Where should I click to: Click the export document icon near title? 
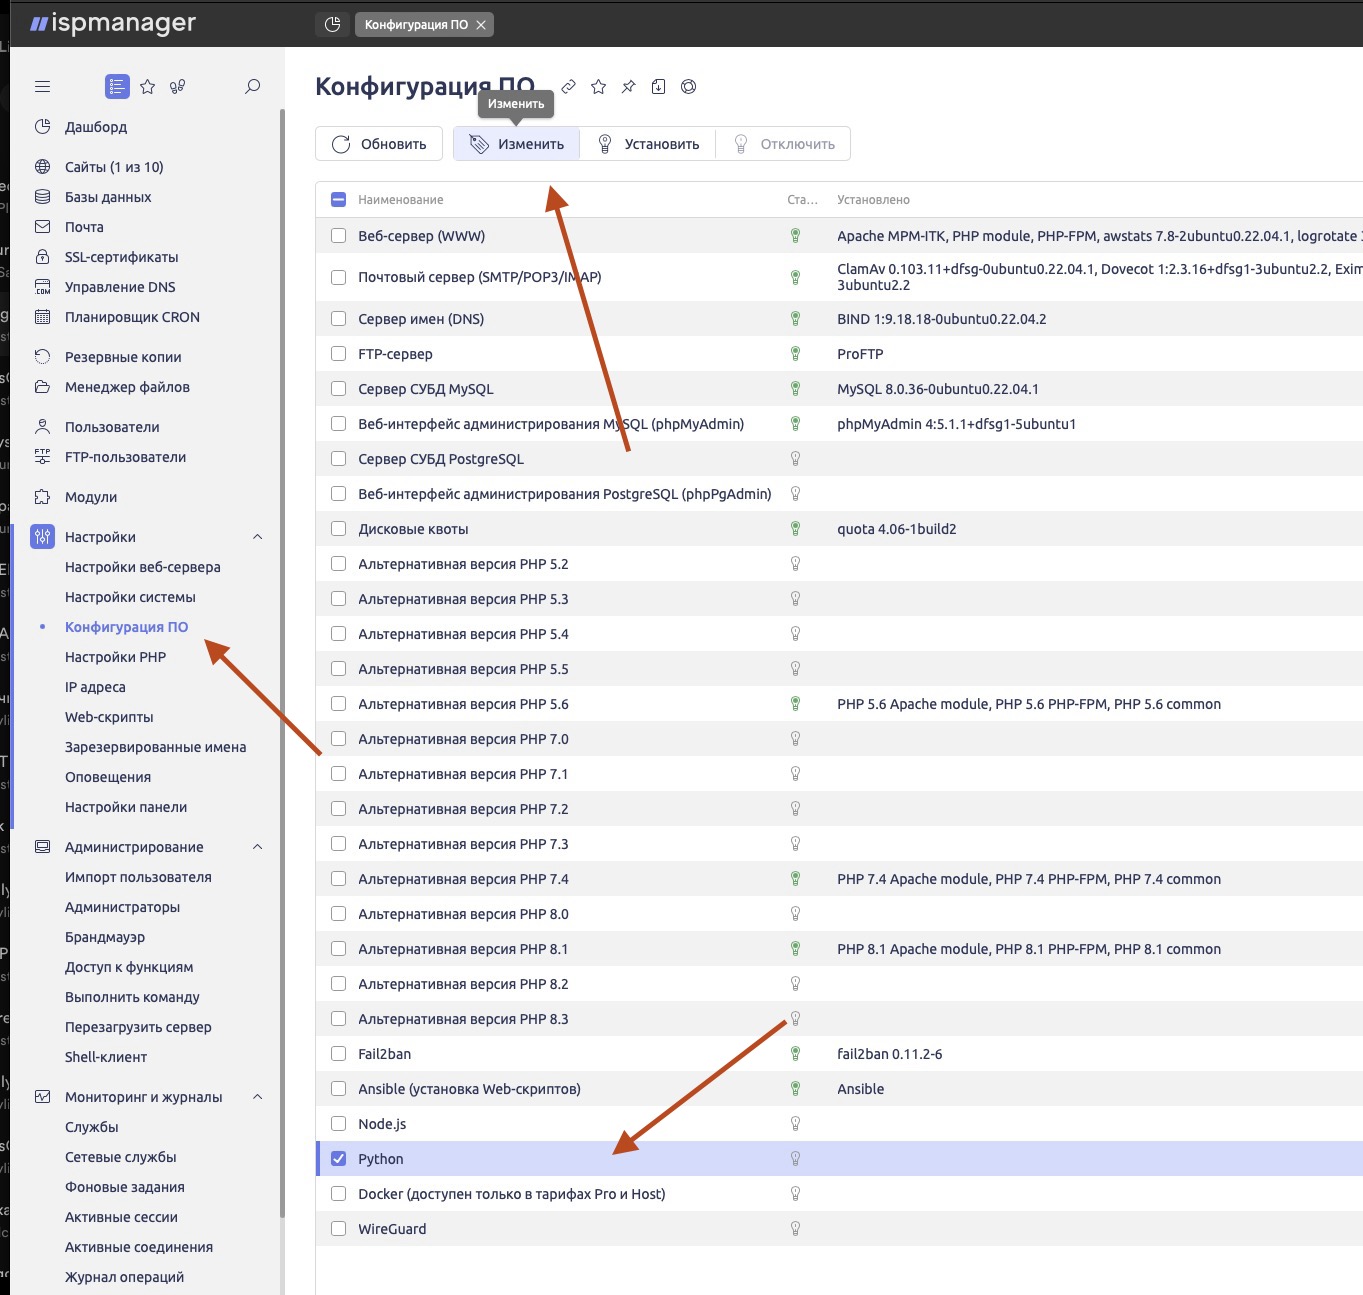click(658, 87)
